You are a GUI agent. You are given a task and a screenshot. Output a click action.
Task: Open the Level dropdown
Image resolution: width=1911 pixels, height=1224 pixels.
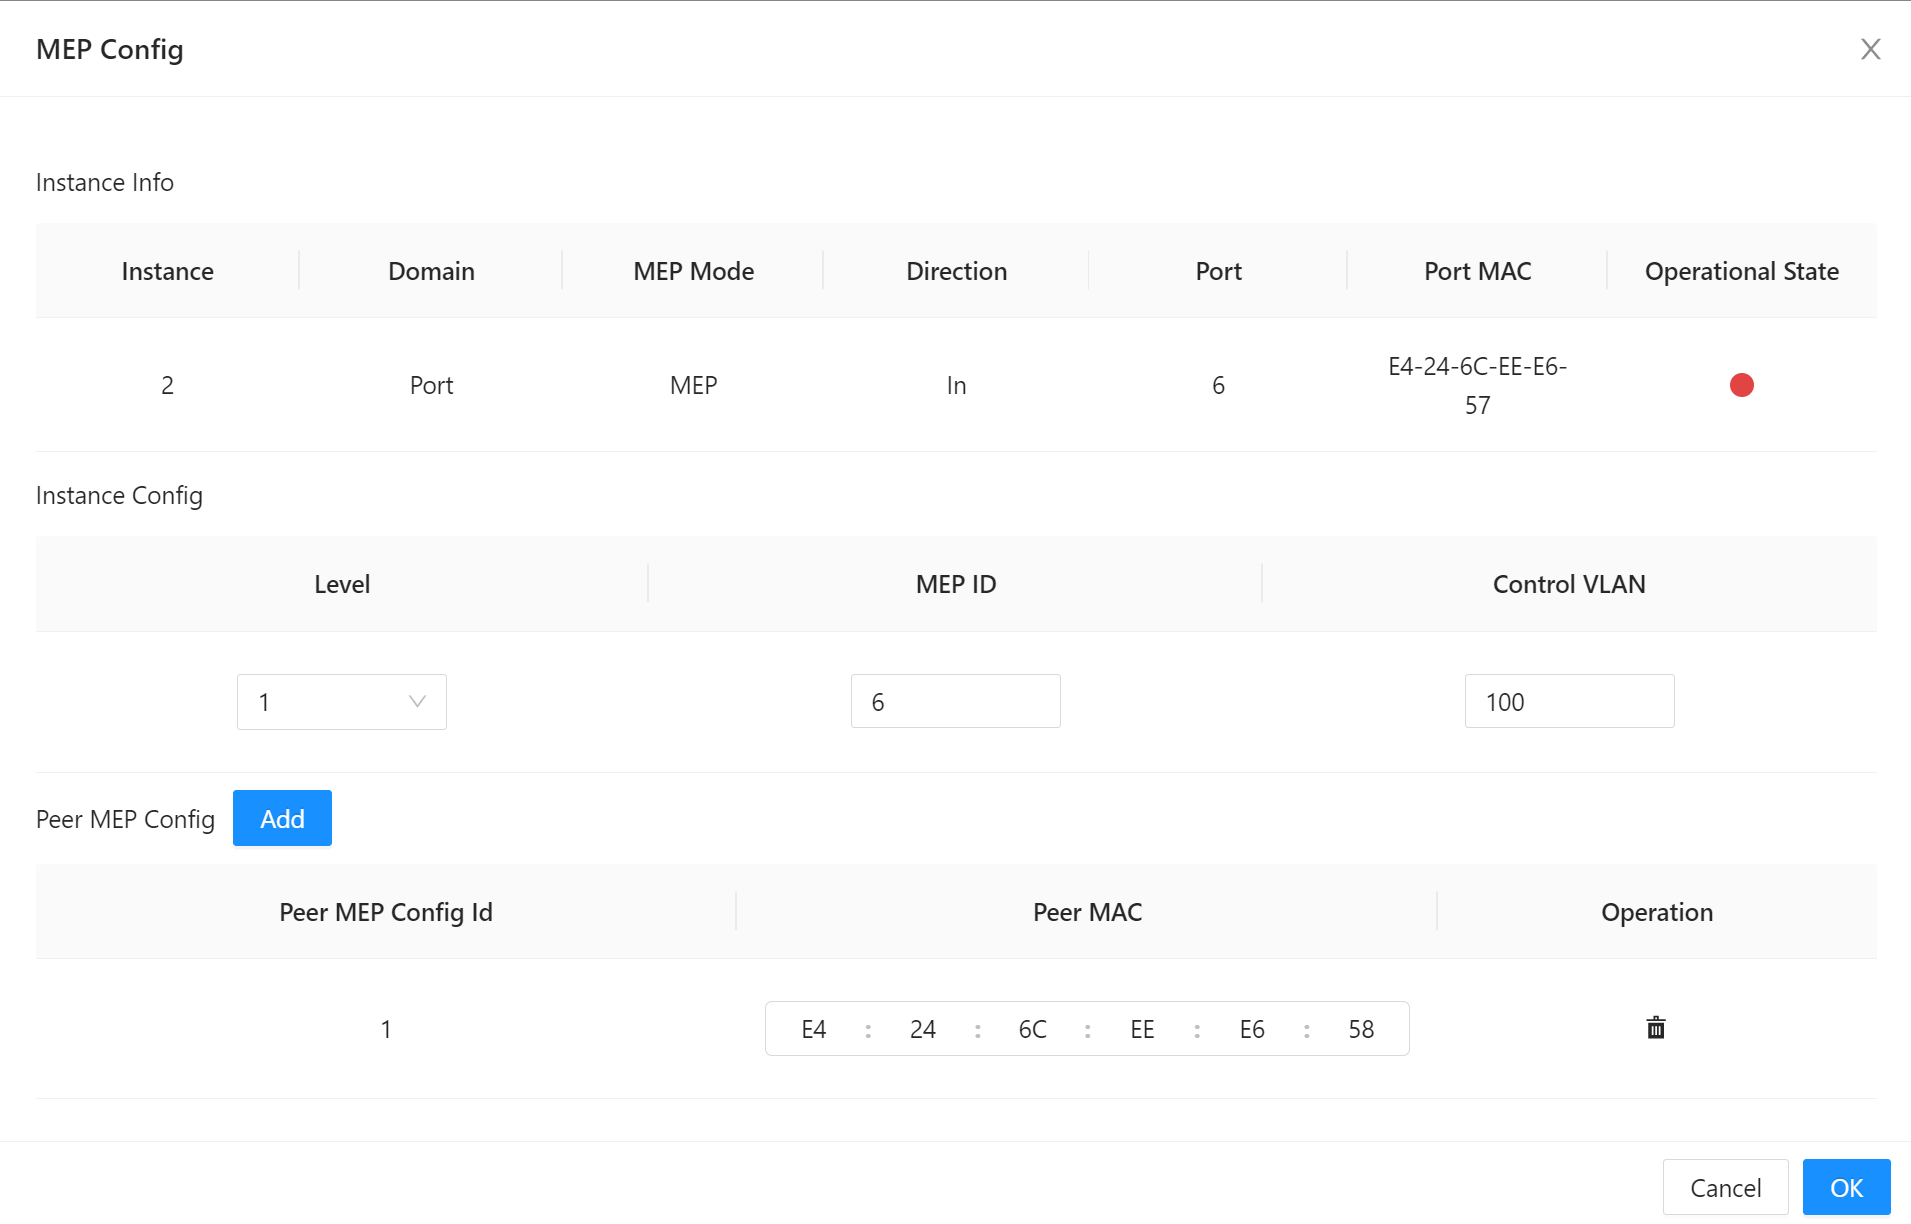[341, 701]
